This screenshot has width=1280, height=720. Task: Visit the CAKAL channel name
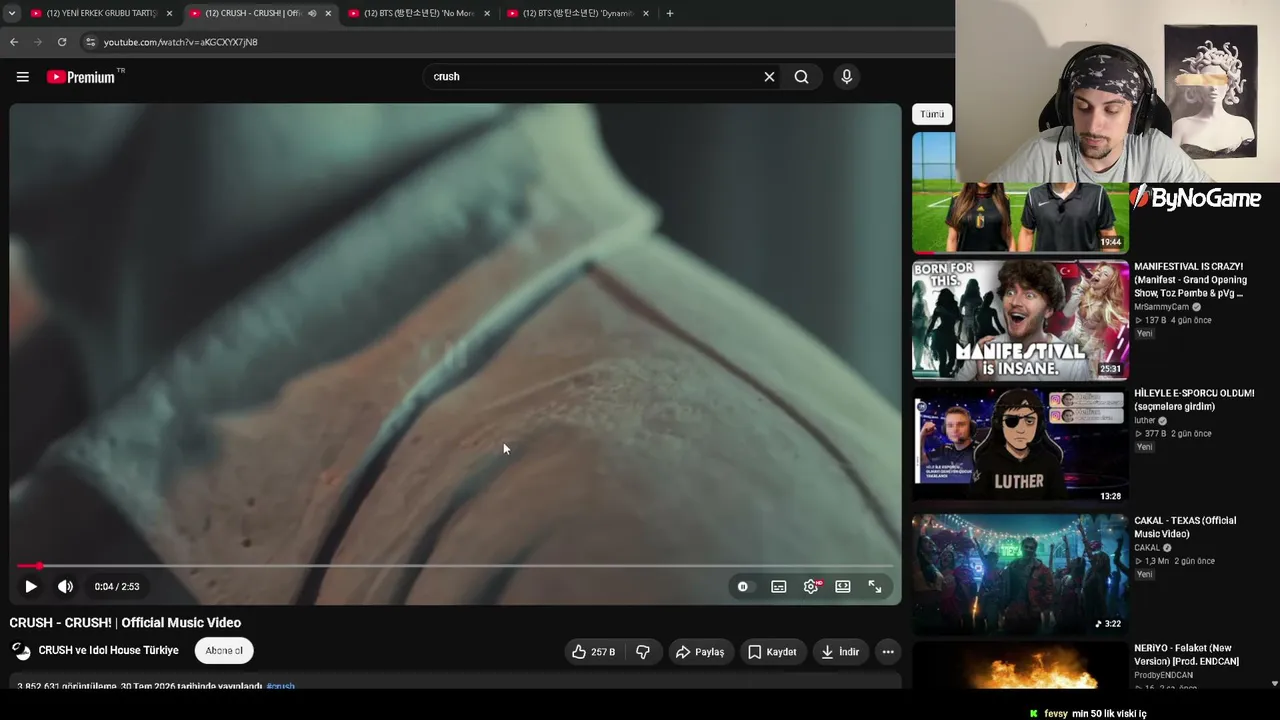click(1147, 548)
